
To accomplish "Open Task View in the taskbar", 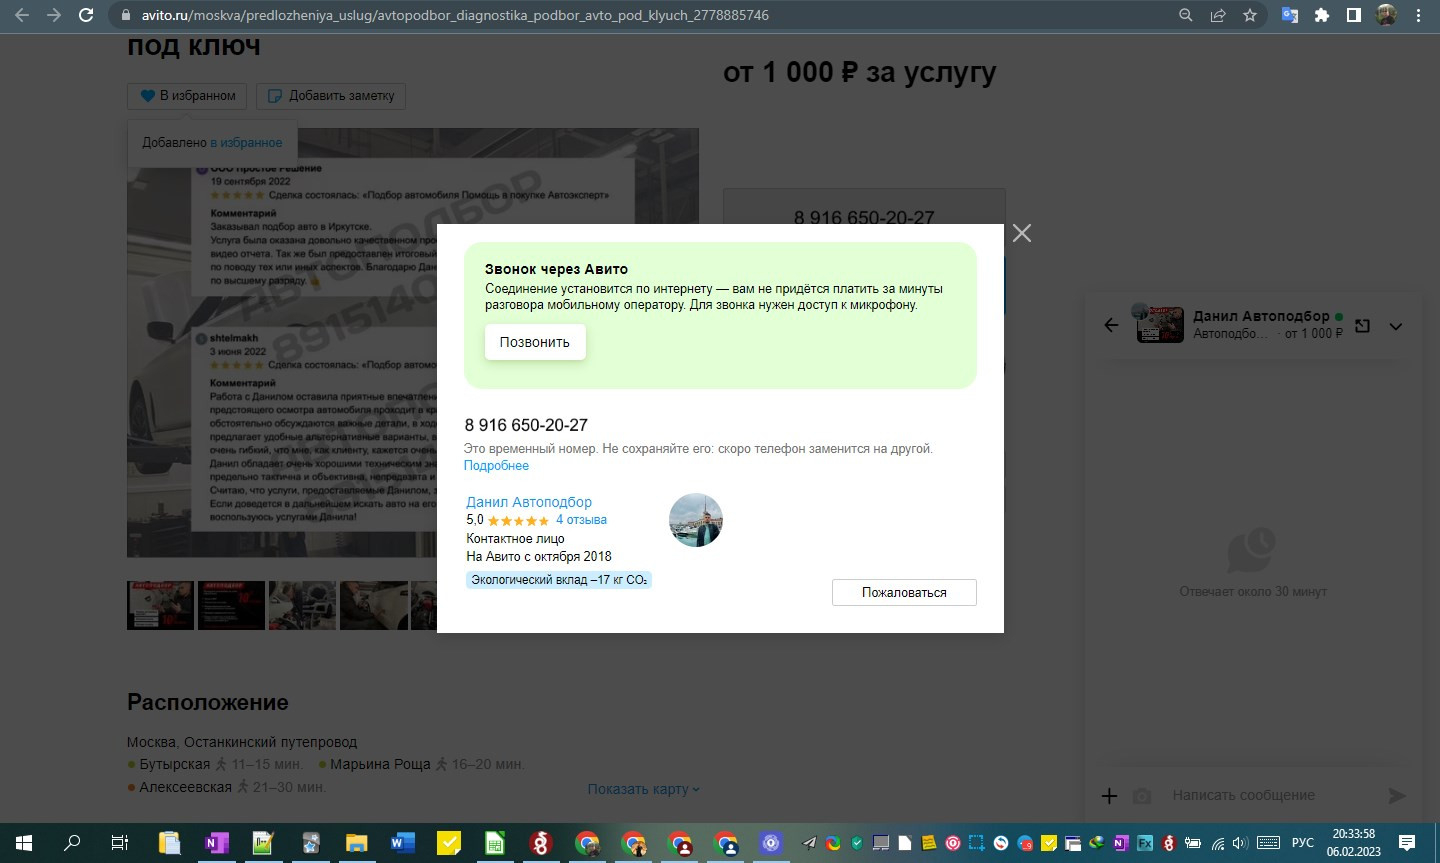I will tap(120, 843).
